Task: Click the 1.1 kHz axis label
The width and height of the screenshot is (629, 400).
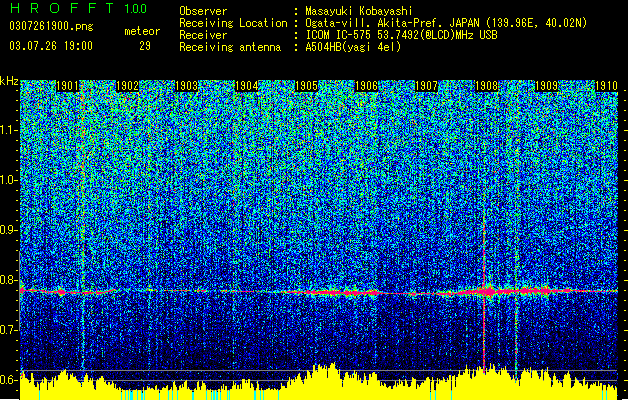Action: tap(8, 130)
